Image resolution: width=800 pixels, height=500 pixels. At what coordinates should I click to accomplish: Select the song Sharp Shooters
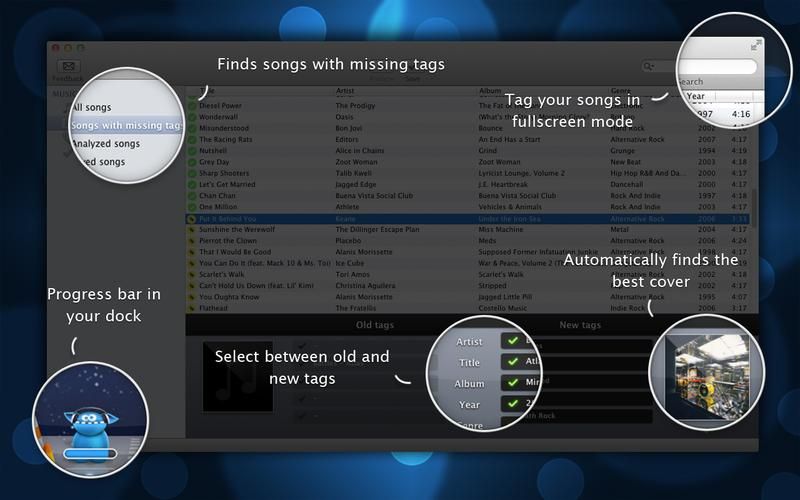point(224,173)
